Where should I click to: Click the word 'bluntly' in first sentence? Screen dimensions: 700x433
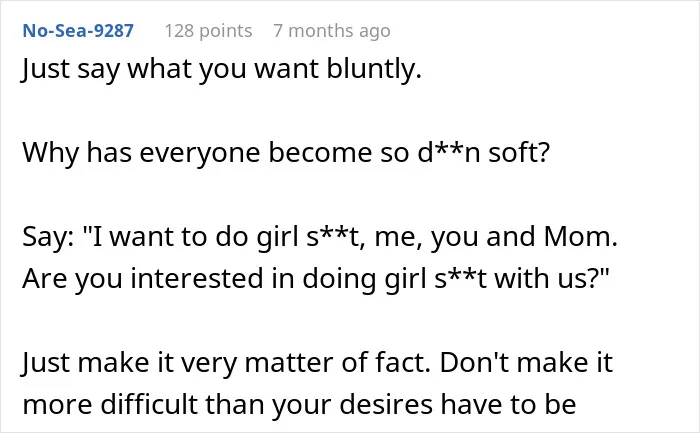point(374,70)
